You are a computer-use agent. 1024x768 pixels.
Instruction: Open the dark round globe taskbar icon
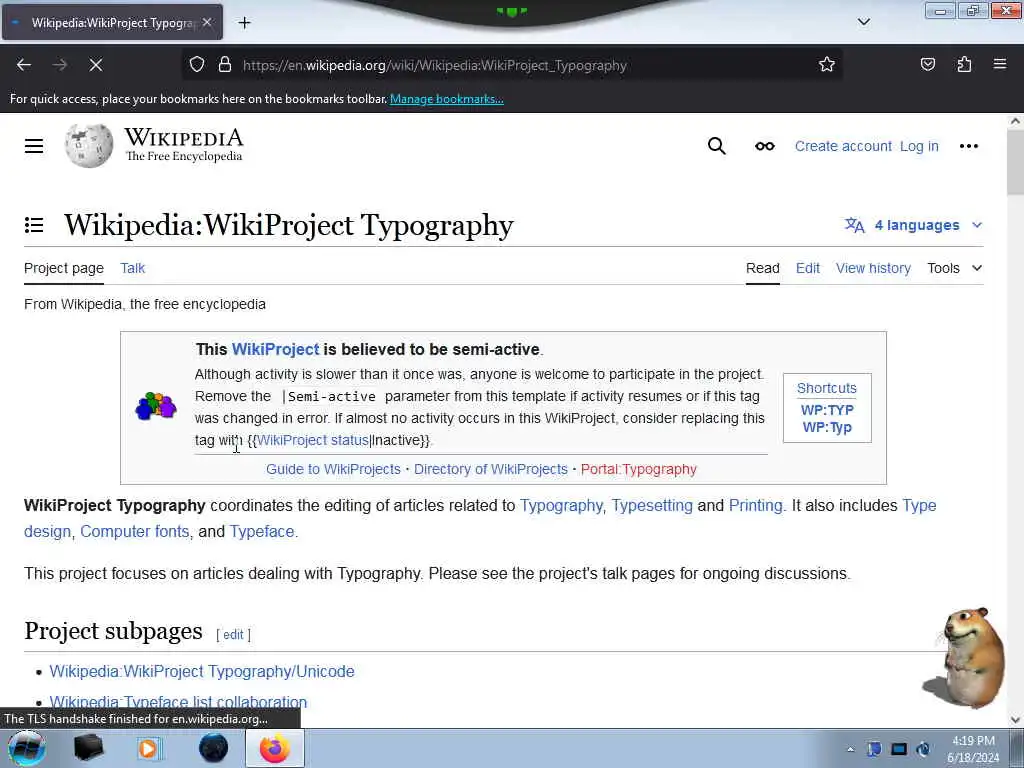(214, 748)
